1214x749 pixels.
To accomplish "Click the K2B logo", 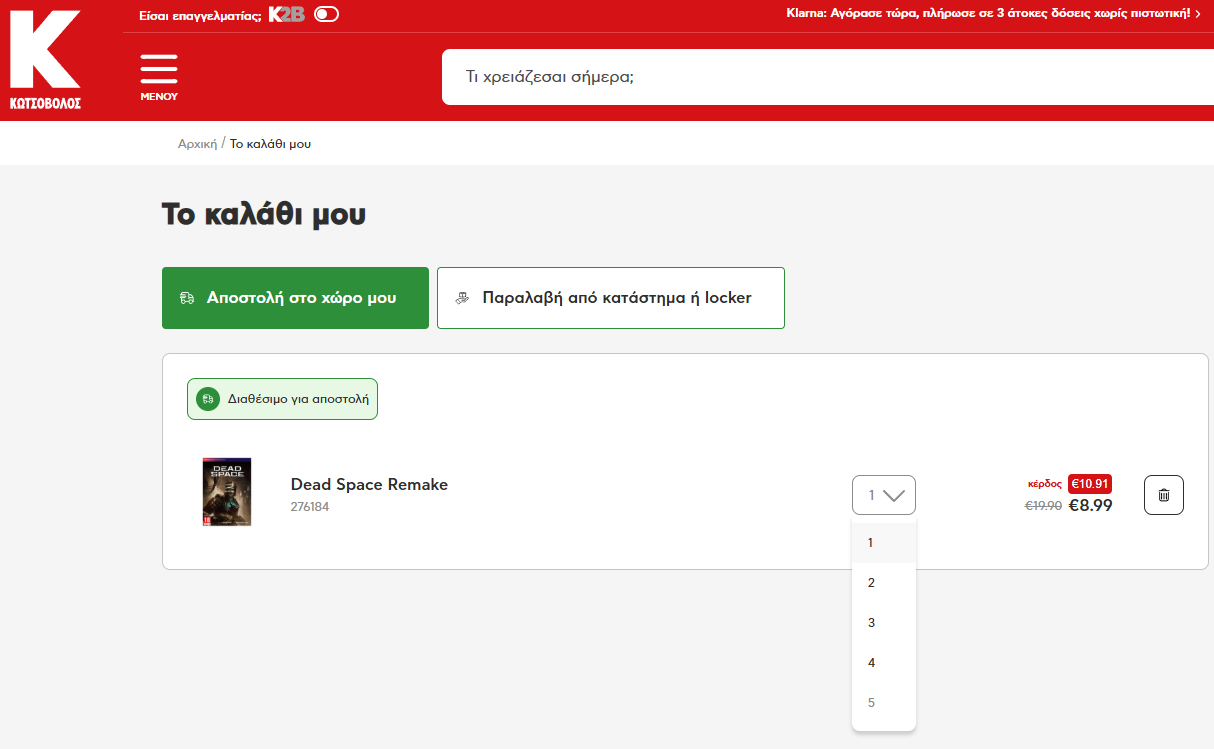I will (x=286, y=14).
